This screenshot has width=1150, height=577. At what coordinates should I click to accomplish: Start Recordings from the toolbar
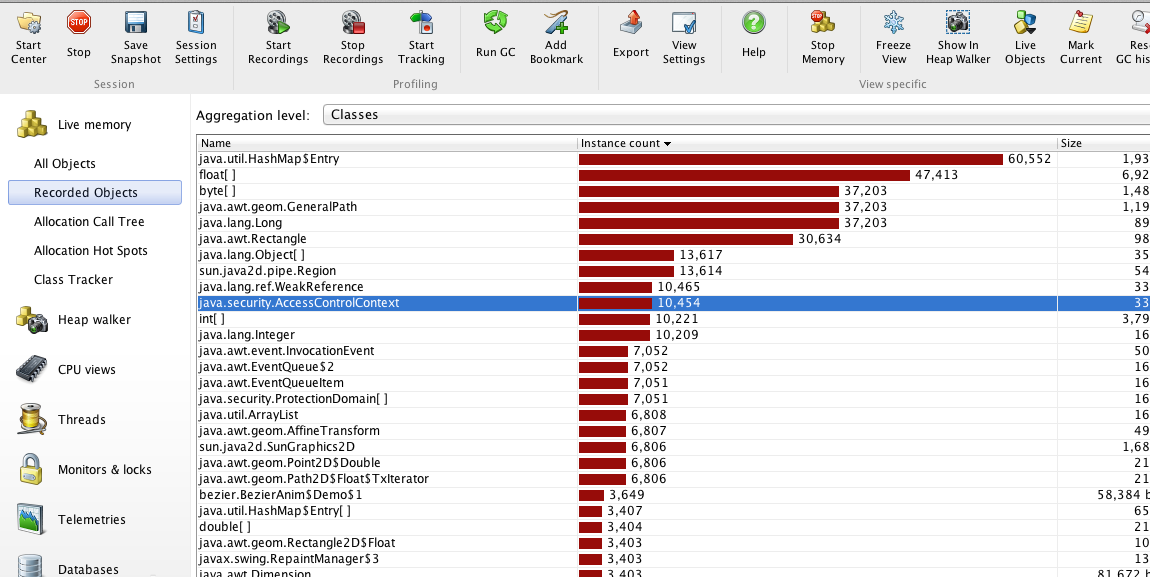(x=278, y=37)
